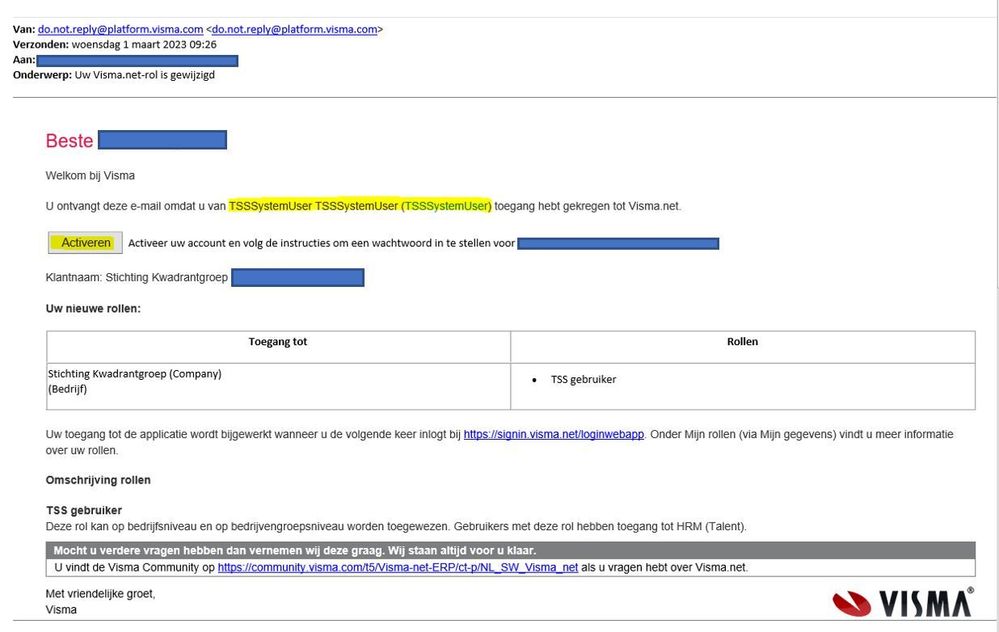Click the 'Aan:' recipient label

[24, 60]
